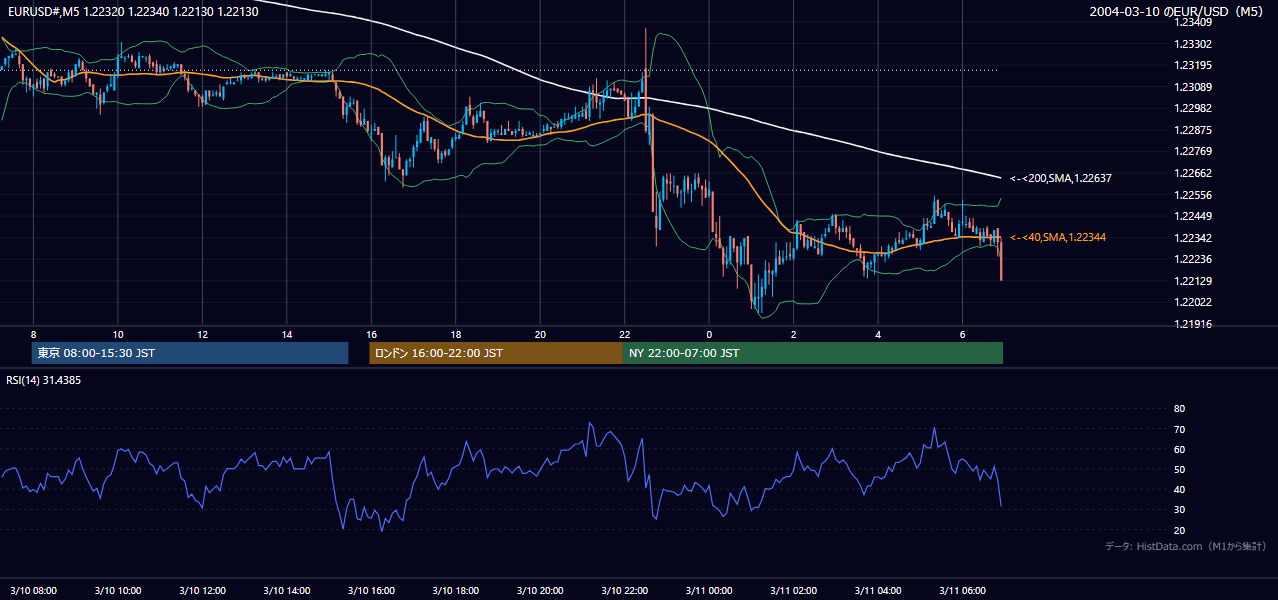Click price axis value 1.23302
This screenshot has width=1278, height=600.
point(1191,44)
